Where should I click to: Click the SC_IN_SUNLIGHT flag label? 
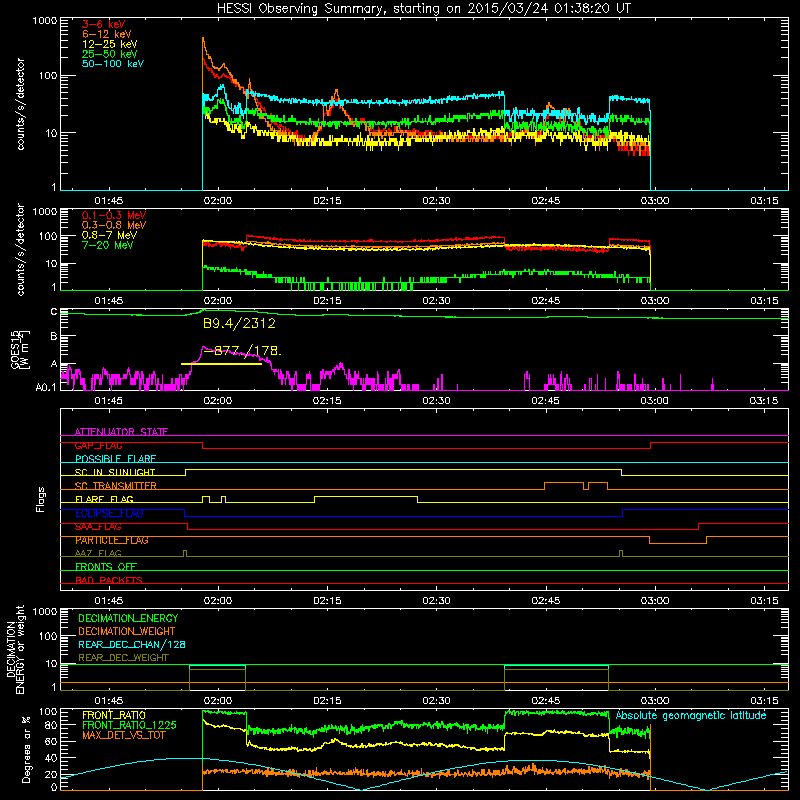click(x=115, y=472)
